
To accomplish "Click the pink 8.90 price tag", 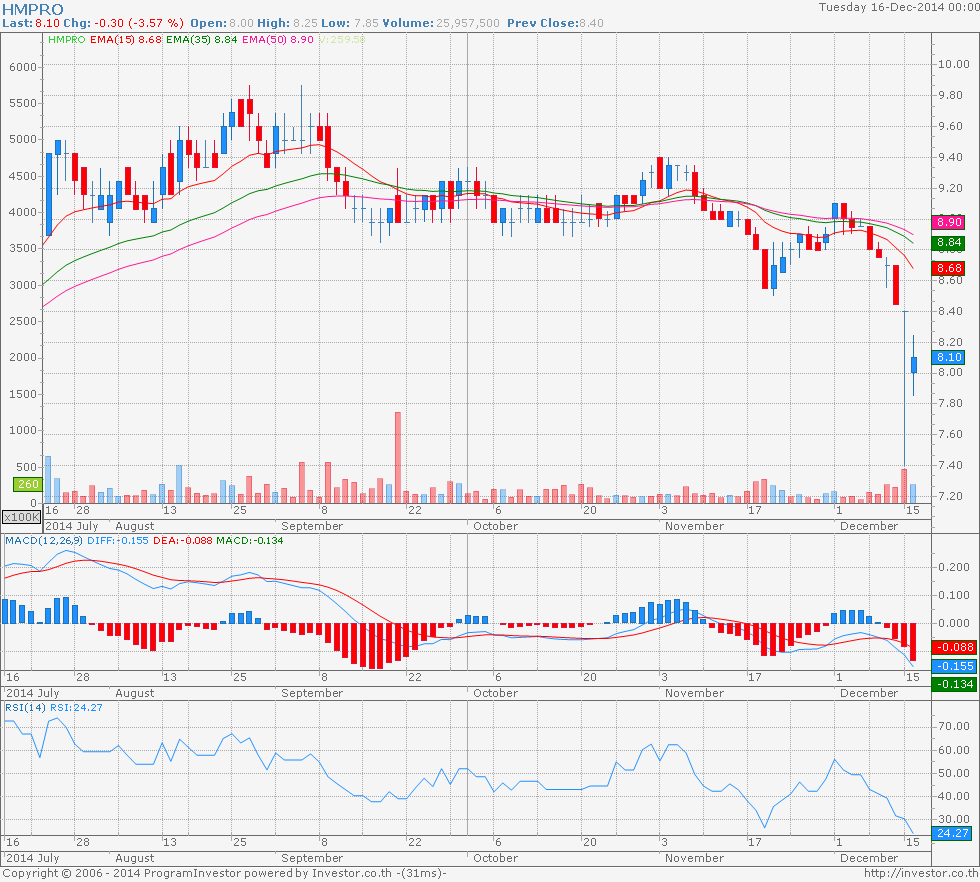I will point(949,222).
